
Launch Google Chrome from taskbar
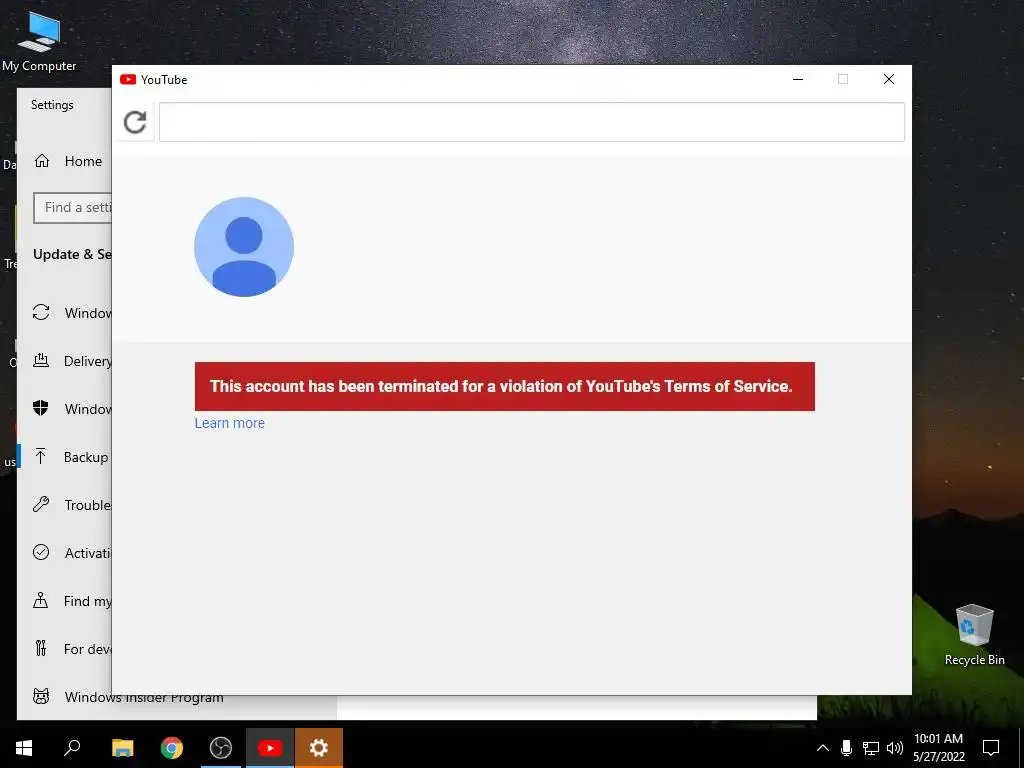[172, 748]
